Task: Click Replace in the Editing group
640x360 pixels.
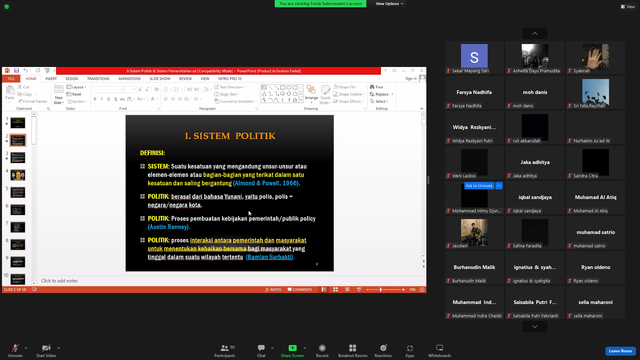Action: [x=381, y=94]
